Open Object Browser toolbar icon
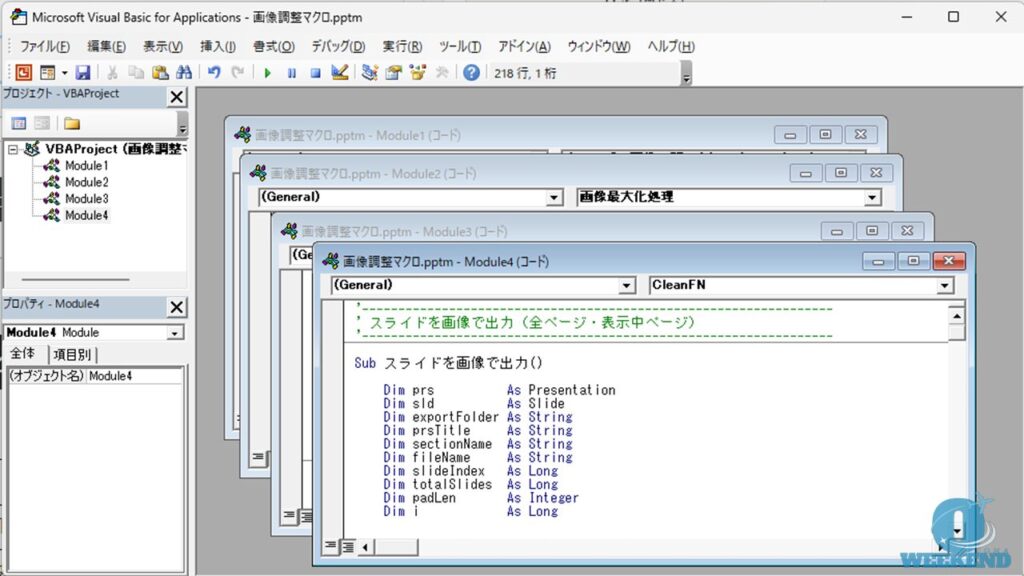This screenshot has width=1024, height=576. (418, 72)
